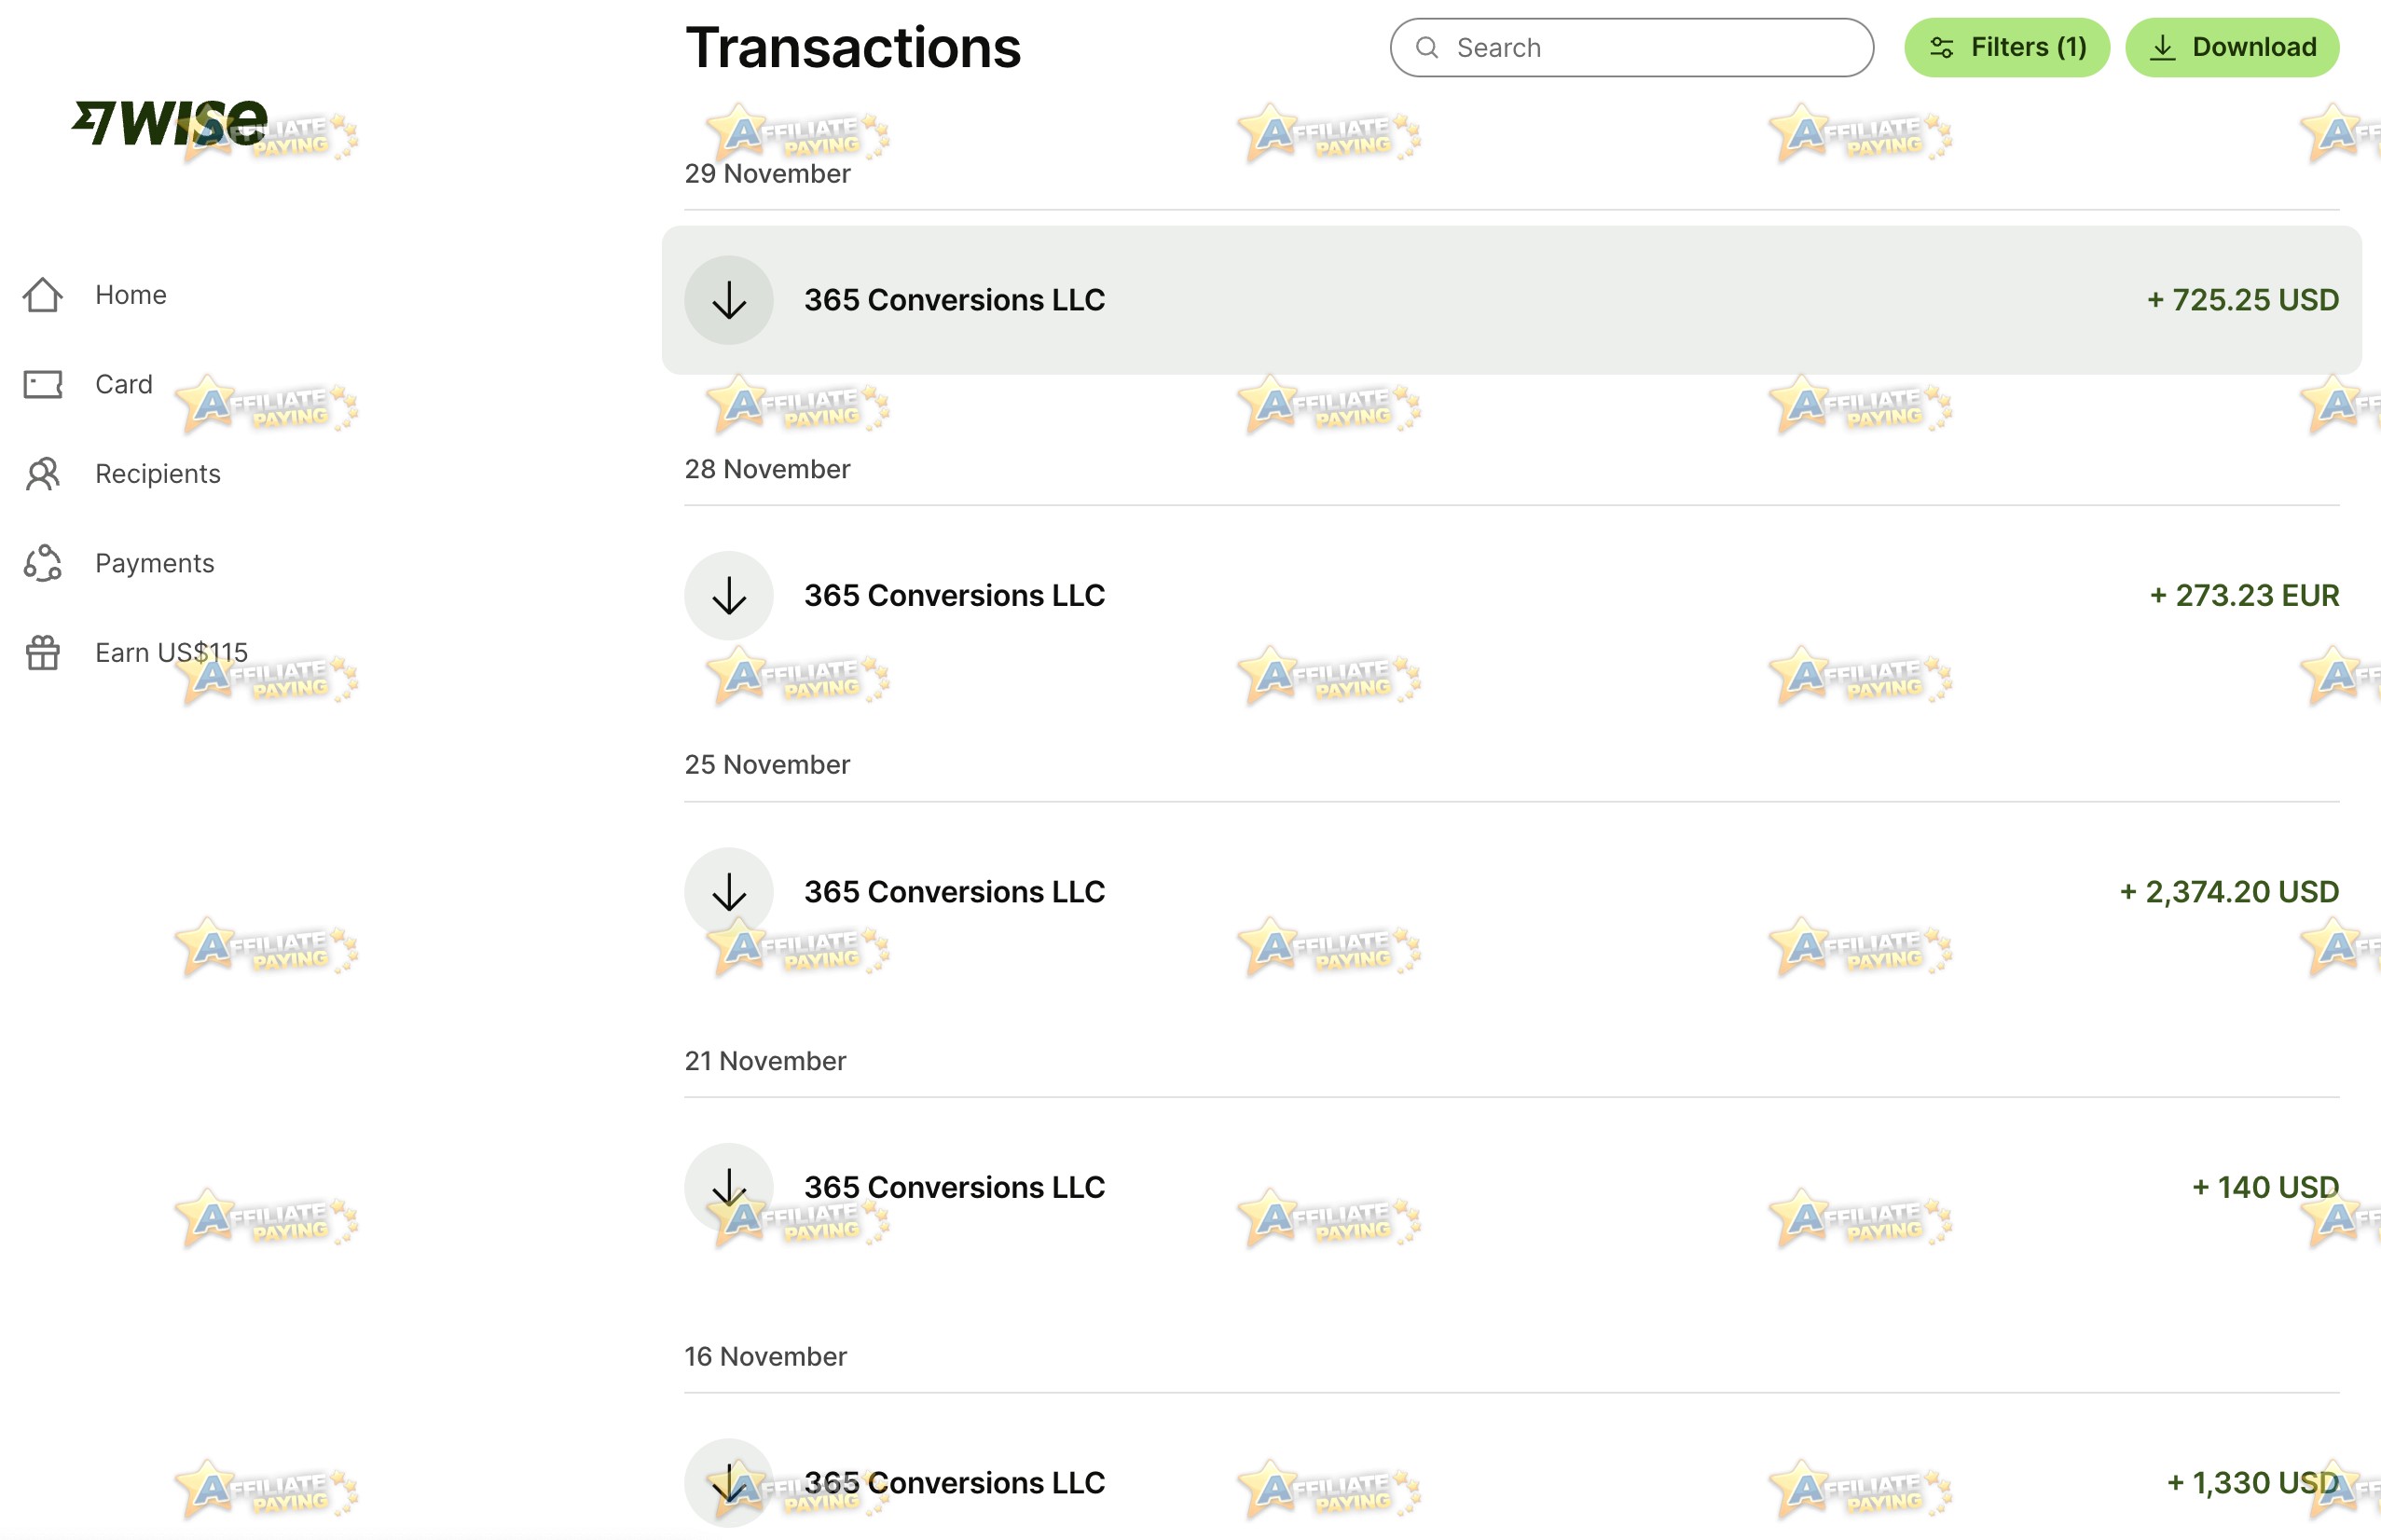Click the + 2,374.20 USD amount
Image resolution: width=2381 pixels, height=1540 pixels.
(x=2230, y=892)
